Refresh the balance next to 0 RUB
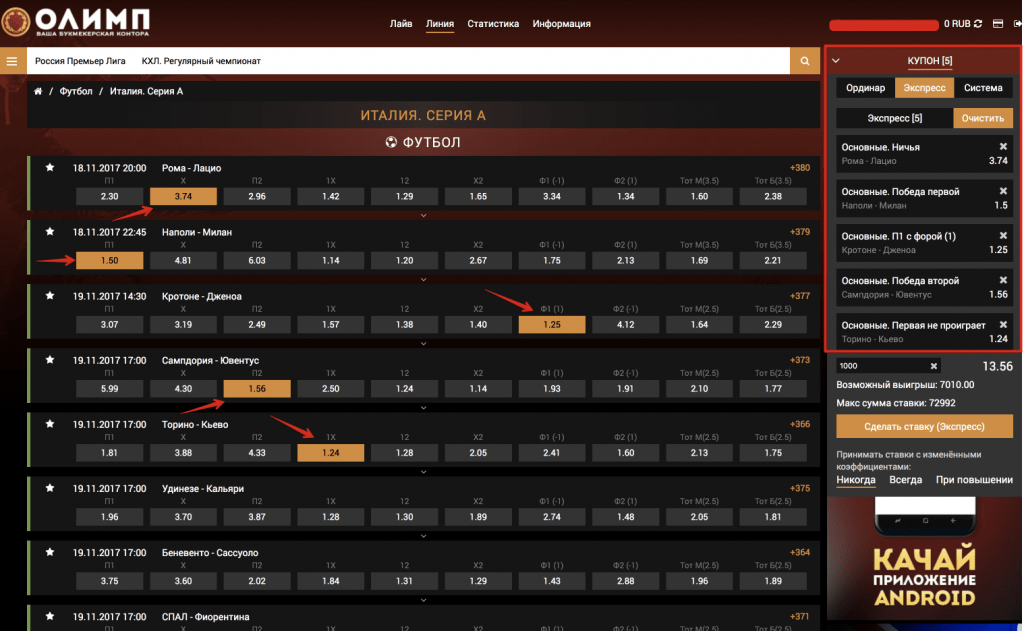 979,23
